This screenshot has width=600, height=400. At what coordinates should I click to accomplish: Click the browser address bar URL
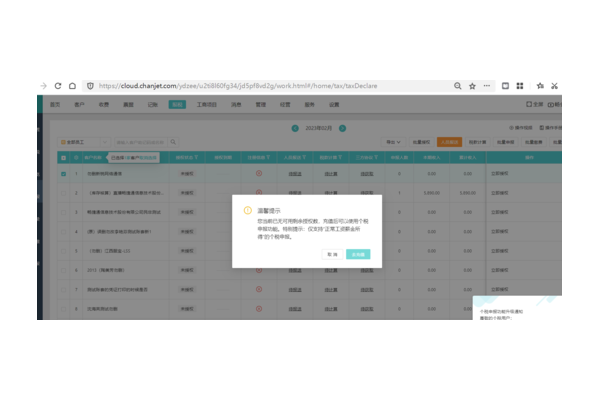click(x=250, y=86)
